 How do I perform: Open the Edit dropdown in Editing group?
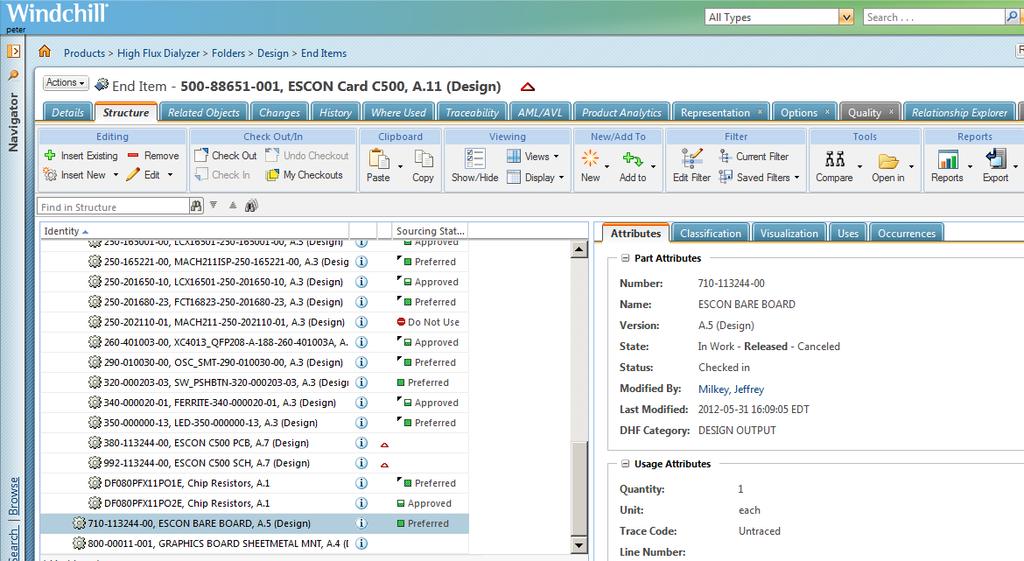click(x=170, y=175)
